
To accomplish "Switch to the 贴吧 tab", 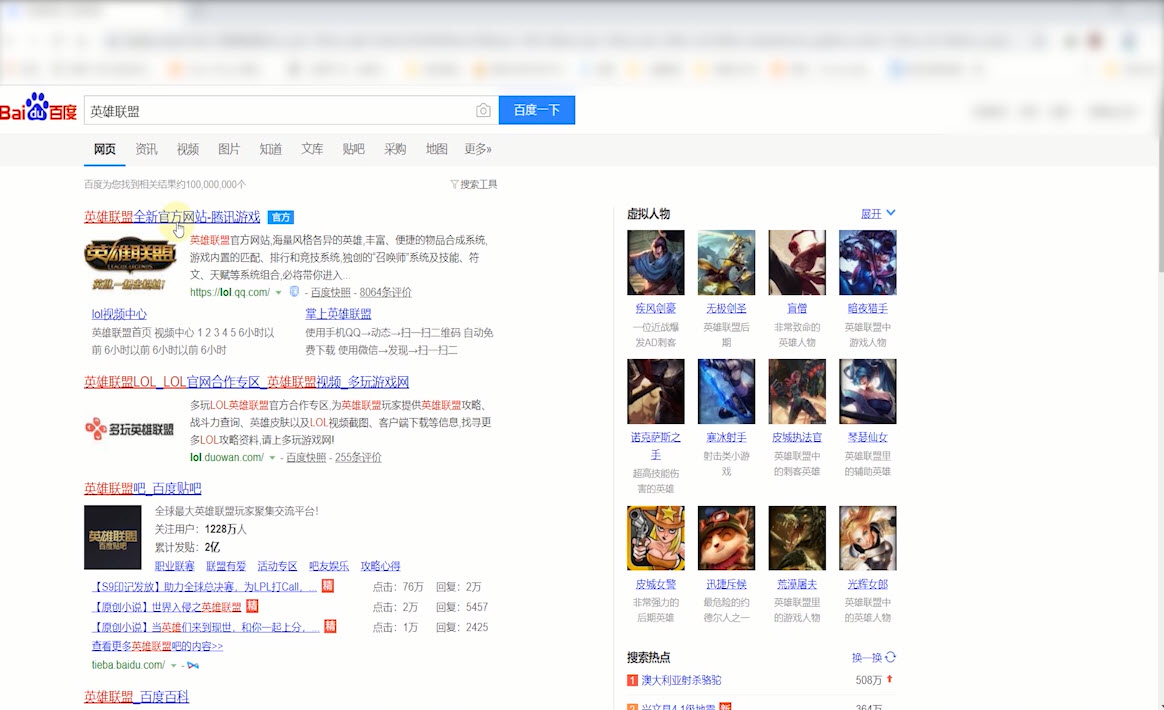I will pyautogui.click(x=353, y=149).
